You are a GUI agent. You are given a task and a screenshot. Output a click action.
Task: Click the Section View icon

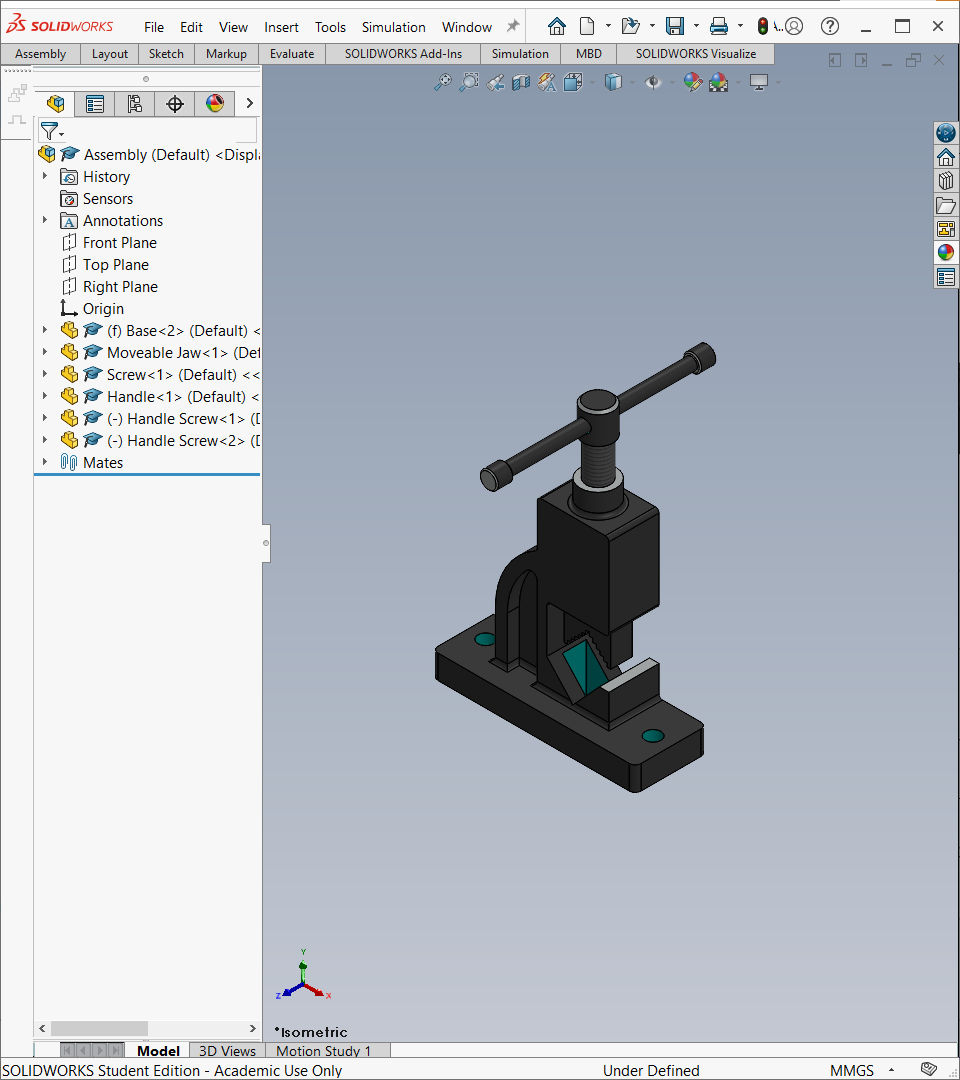coord(521,83)
